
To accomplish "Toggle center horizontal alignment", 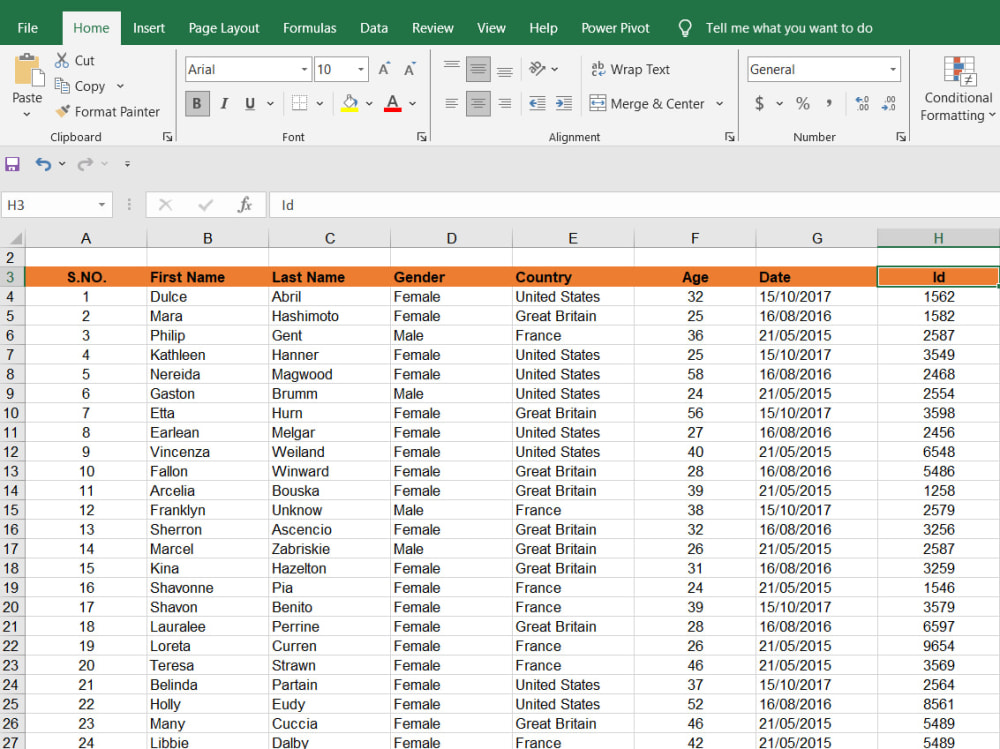I will [478, 103].
